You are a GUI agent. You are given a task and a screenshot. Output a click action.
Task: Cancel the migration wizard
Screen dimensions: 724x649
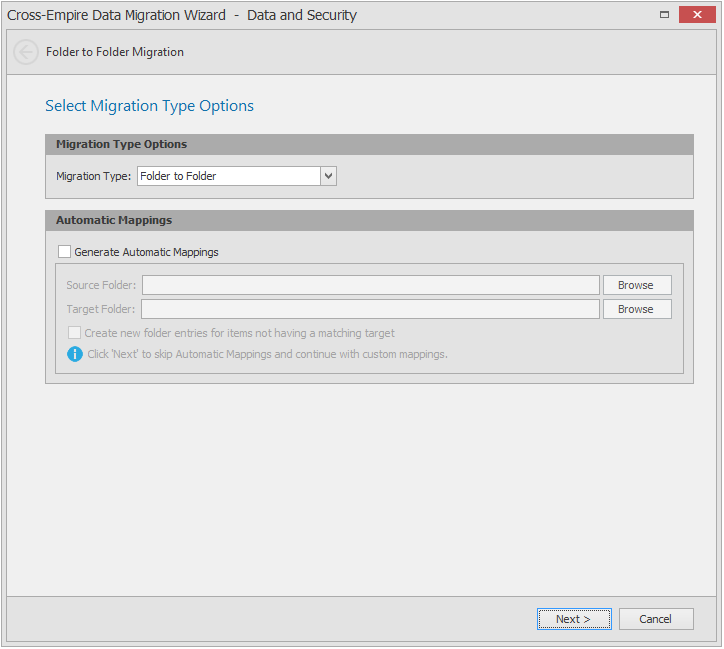pyautogui.click(x=656, y=619)
